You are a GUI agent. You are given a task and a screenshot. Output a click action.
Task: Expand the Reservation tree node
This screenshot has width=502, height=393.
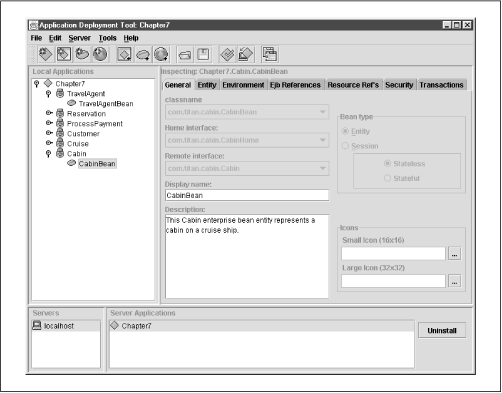click(49, 113)
